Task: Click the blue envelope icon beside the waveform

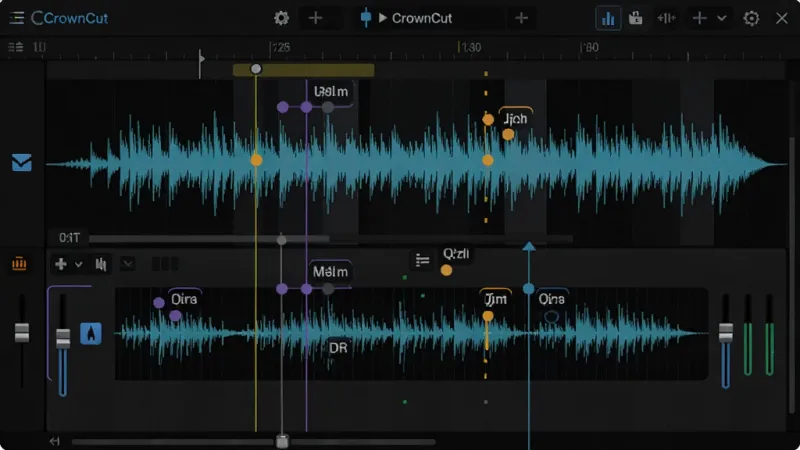Action: [x=22, y=163]
